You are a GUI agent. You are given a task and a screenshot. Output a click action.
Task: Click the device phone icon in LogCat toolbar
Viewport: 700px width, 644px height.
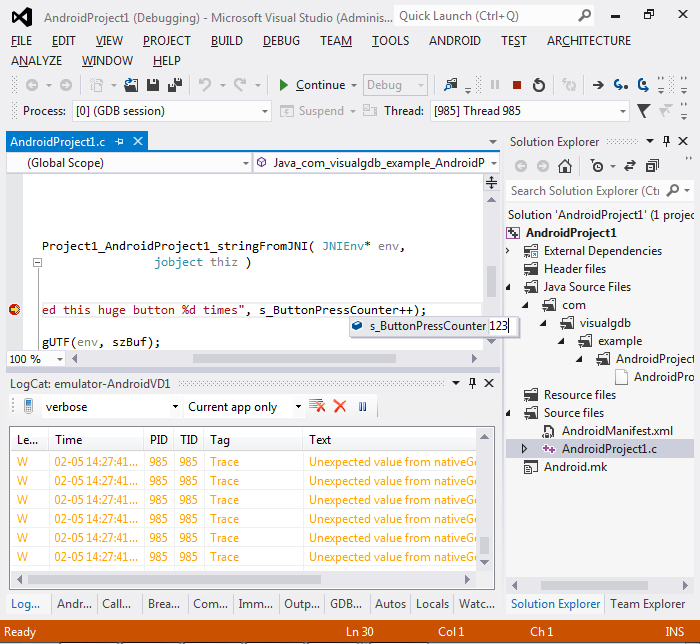pyautogui.click(x=29, y=406)
